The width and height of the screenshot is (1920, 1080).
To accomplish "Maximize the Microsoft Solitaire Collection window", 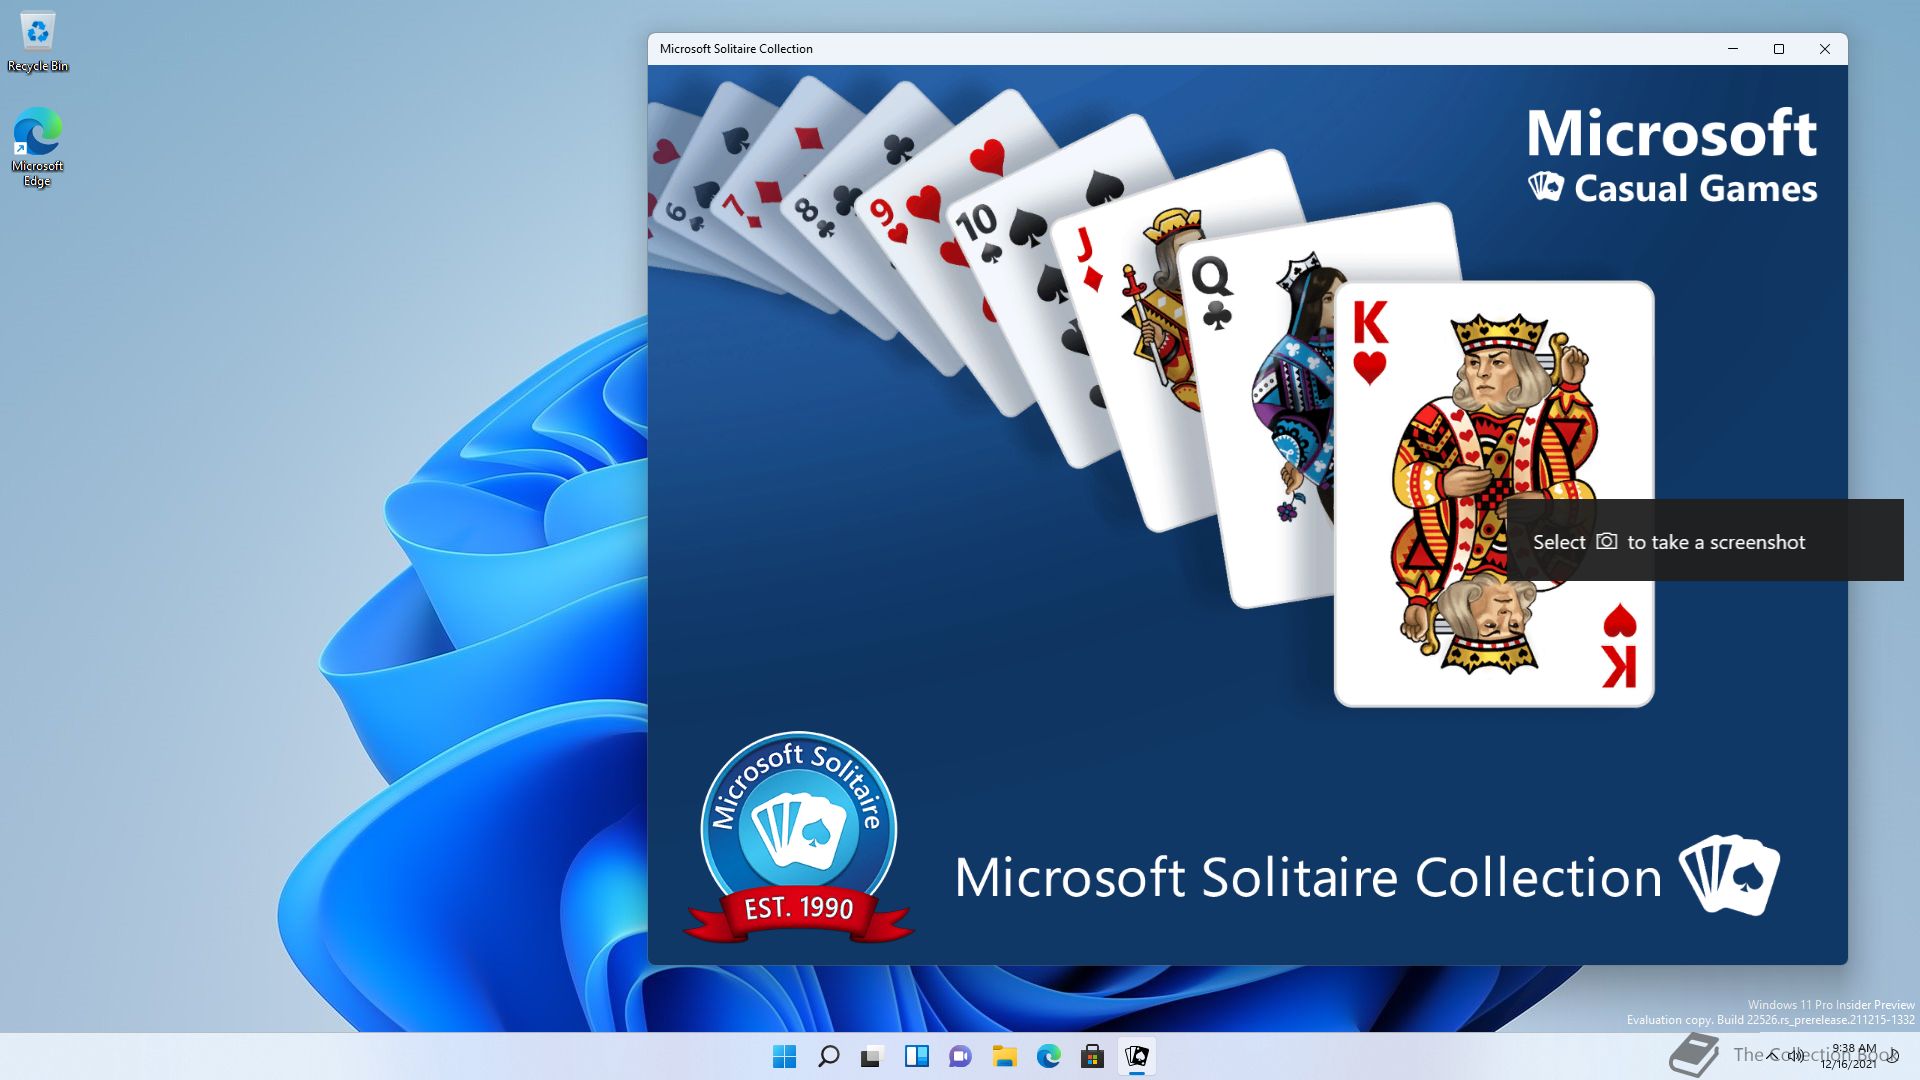I will 1779,49.
